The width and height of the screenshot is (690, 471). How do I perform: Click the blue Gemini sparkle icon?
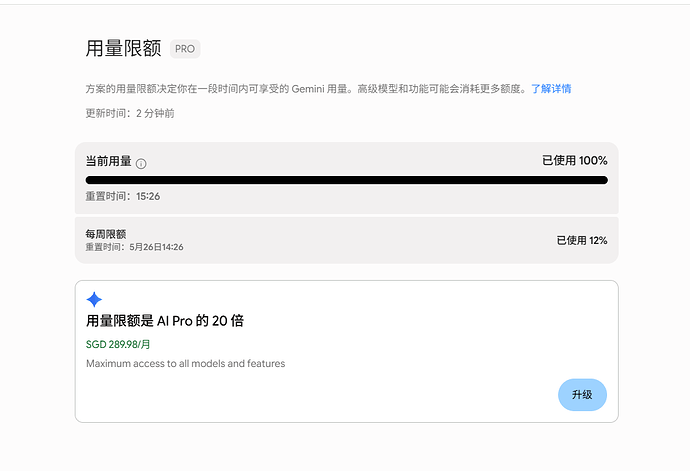pos(94,299)
